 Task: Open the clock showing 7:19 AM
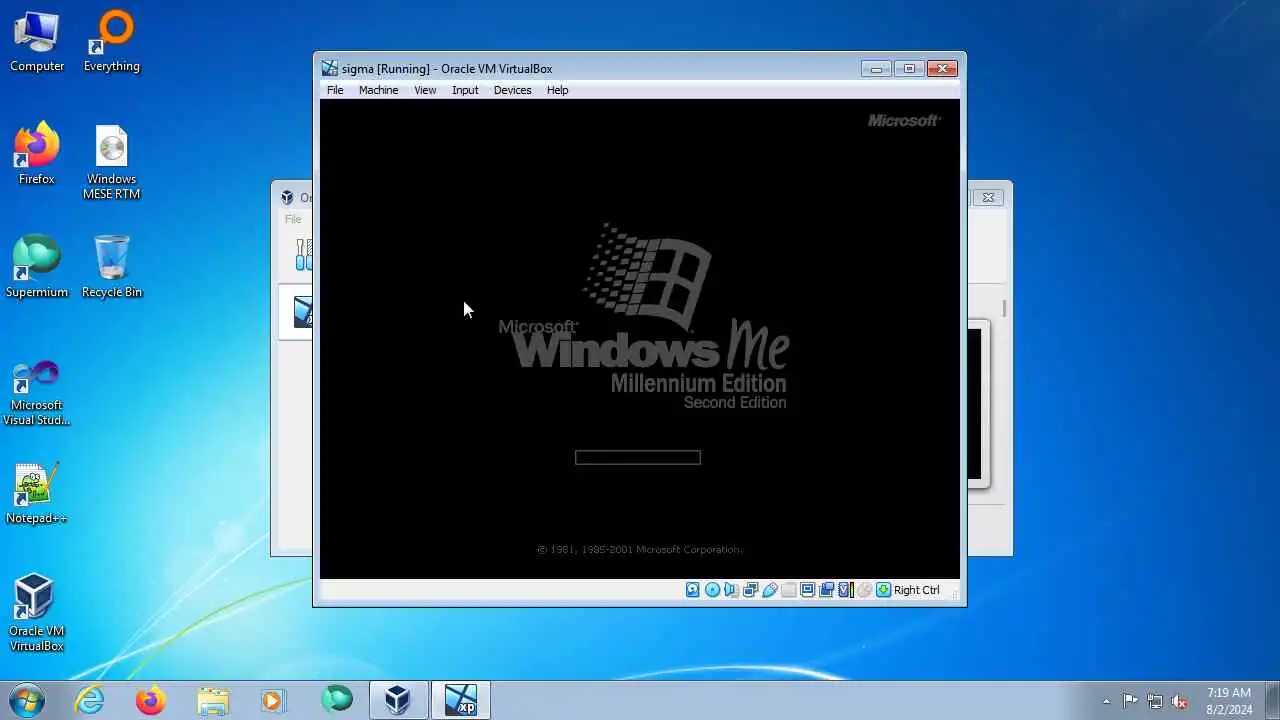pyautogui.click(x=1228, y=700)
